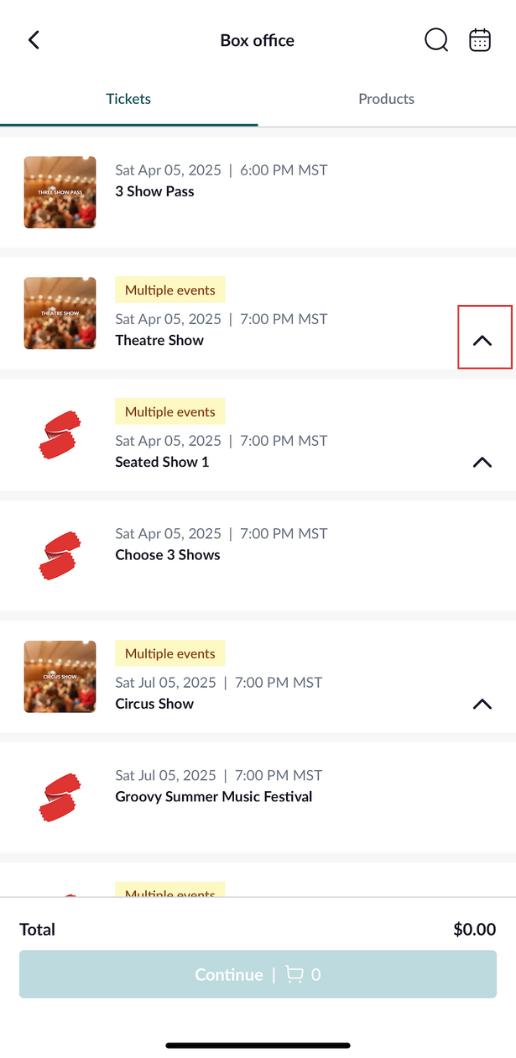Click the Continue button

pos(258,974)
